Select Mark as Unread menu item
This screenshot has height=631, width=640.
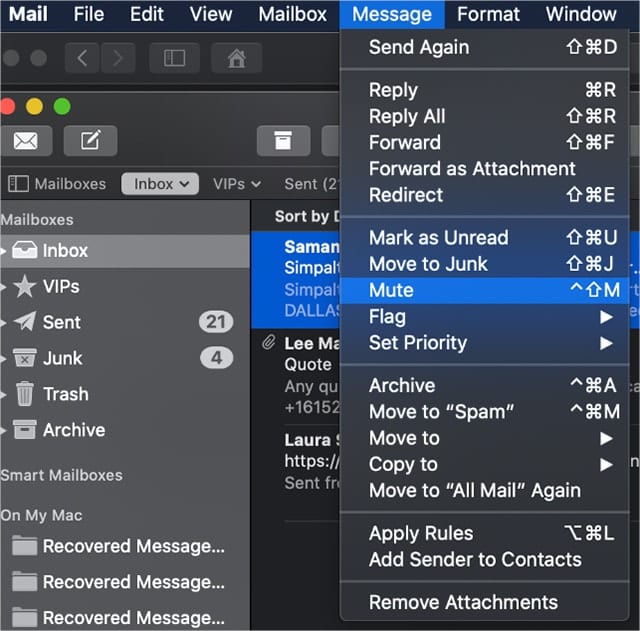pos(438,238)
